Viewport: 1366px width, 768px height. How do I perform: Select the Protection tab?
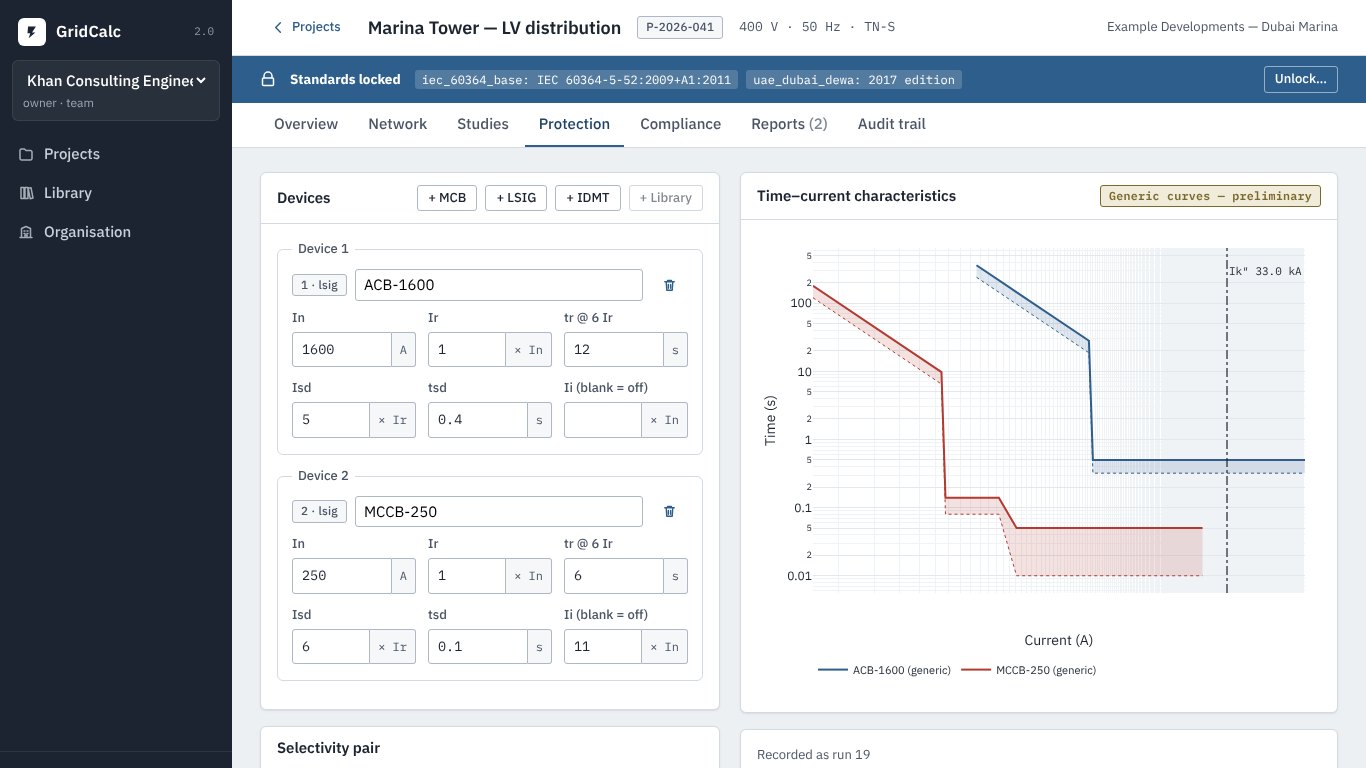coord(574,124)
